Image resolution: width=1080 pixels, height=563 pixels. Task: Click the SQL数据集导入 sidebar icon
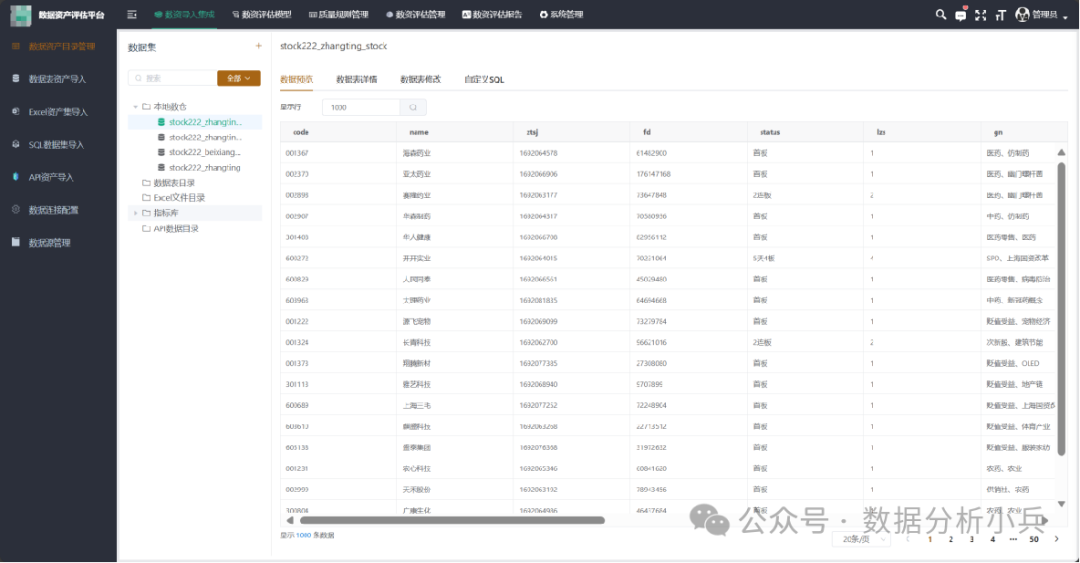pyautogui.click(x=15, y=144)
